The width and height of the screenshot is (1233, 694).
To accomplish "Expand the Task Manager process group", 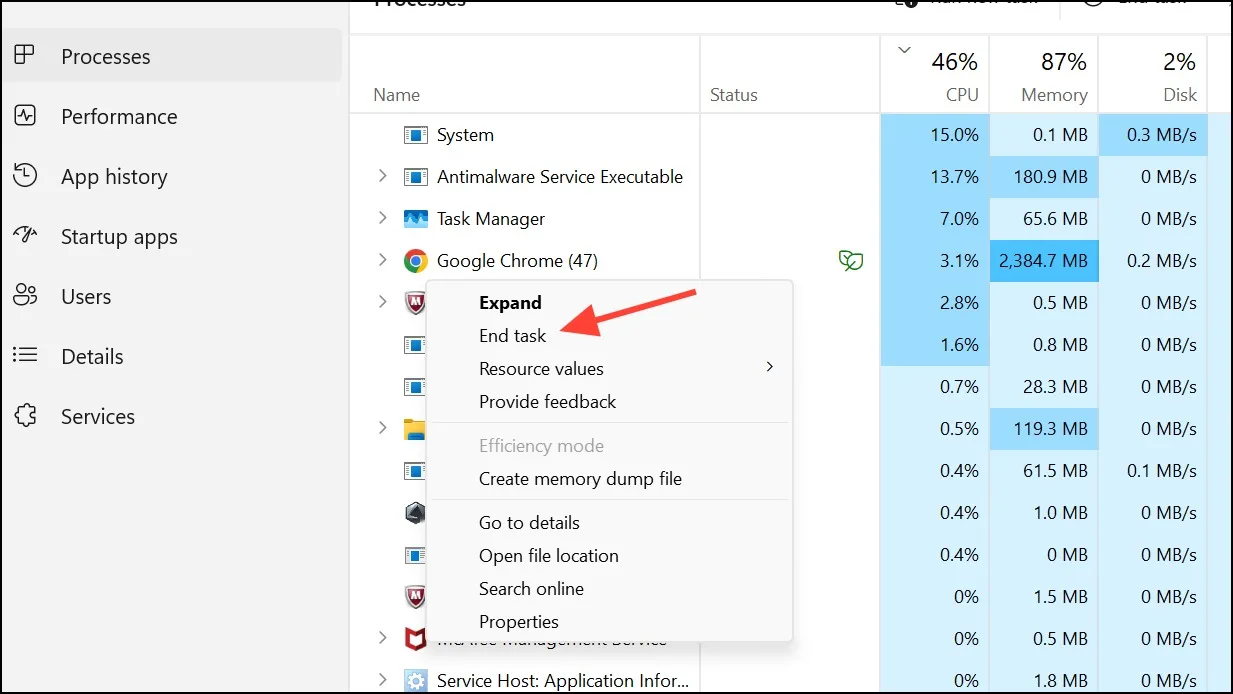I will (x=382, y=219).
